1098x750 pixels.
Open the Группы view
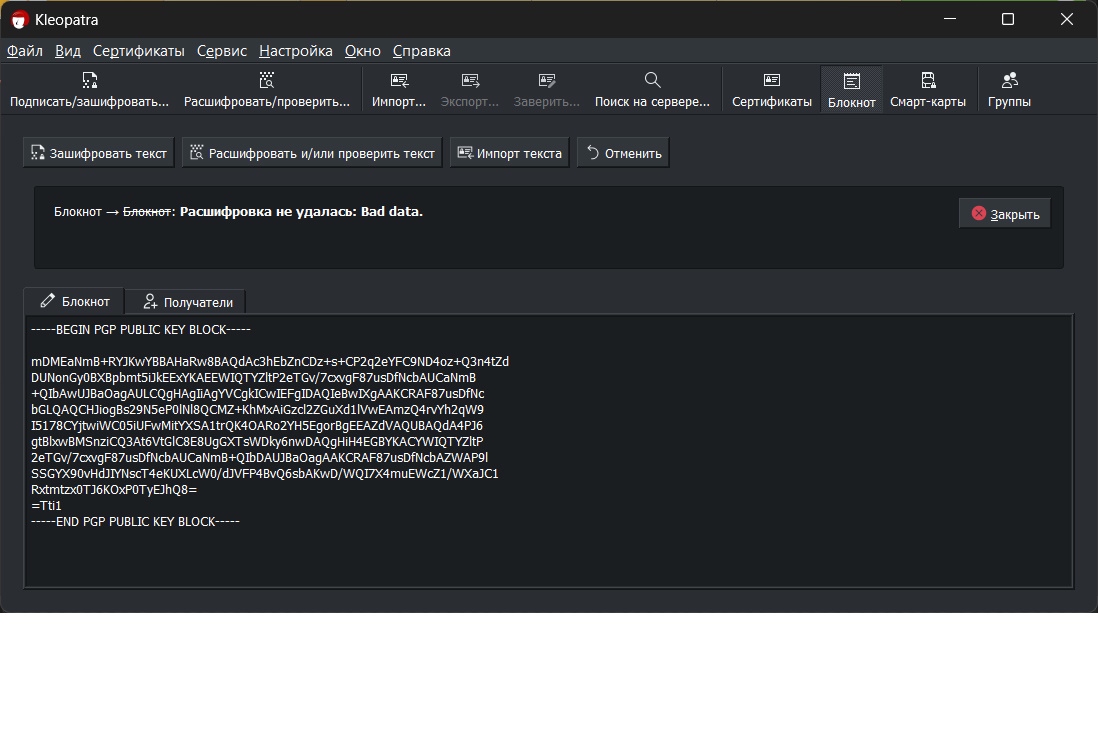pyautogui.click(x=1009, y=90)
